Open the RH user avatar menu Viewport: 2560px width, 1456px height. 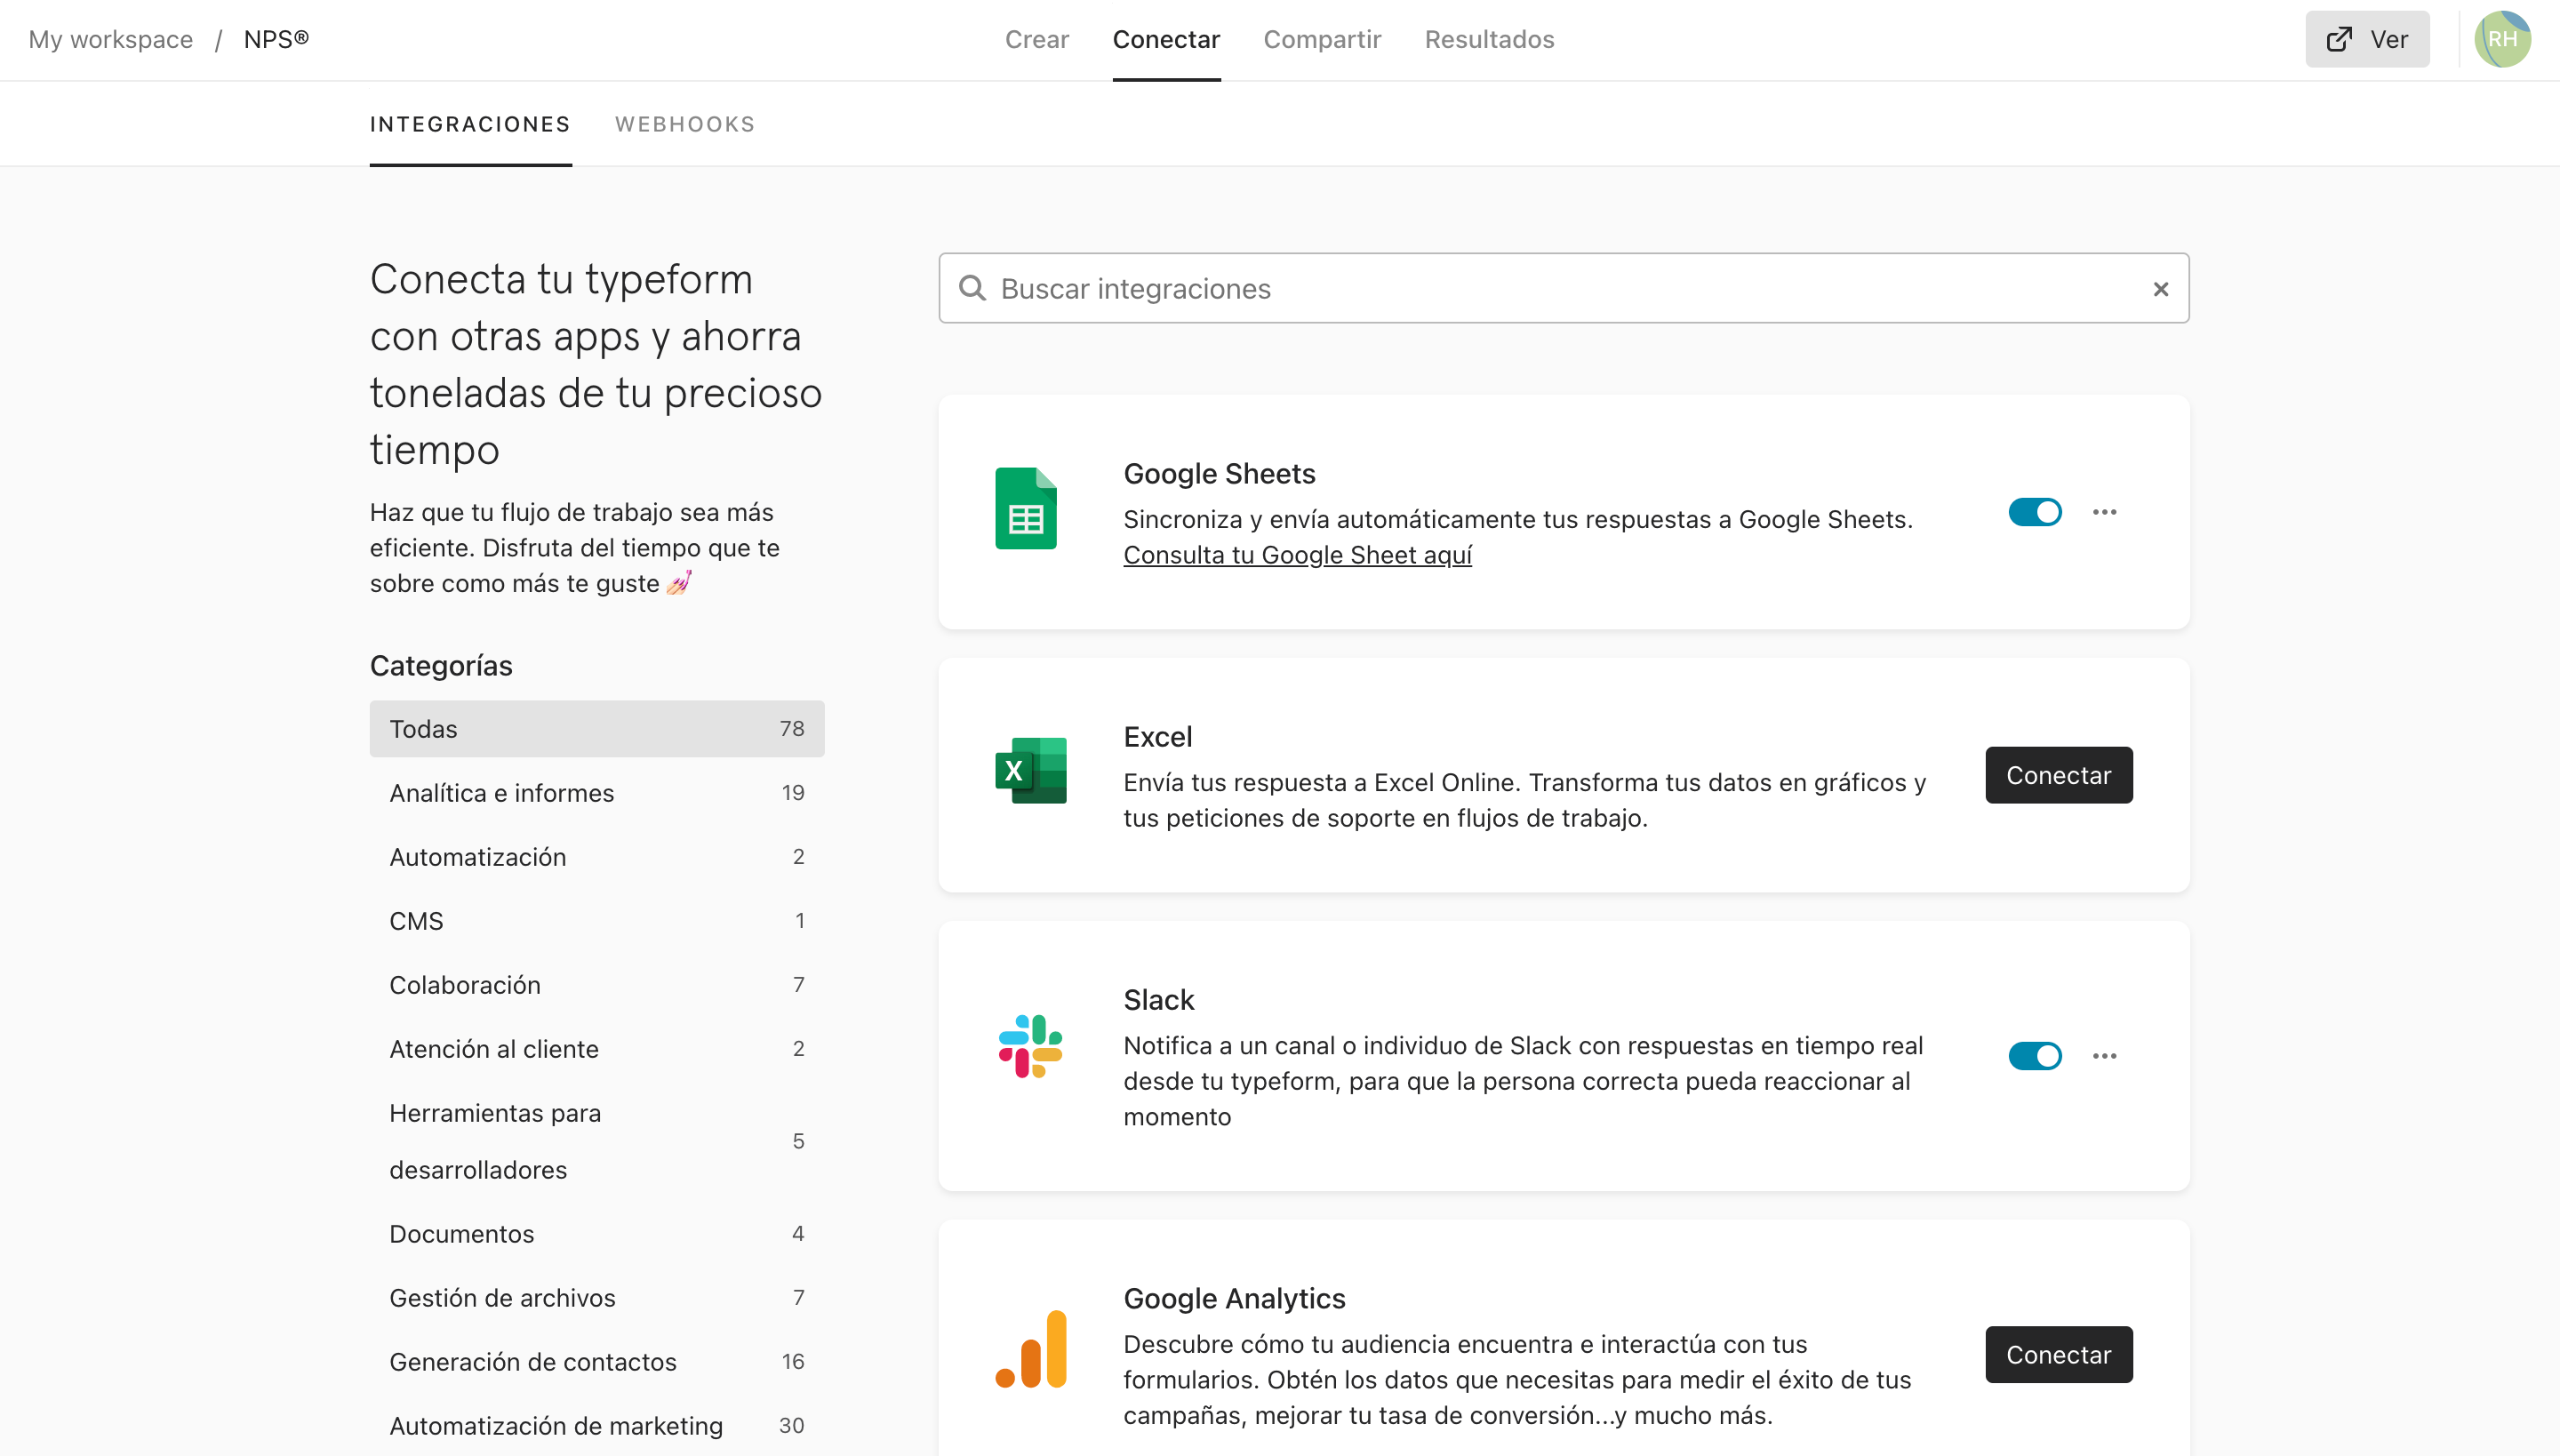pyautogui.click(x=2501, y=40)
